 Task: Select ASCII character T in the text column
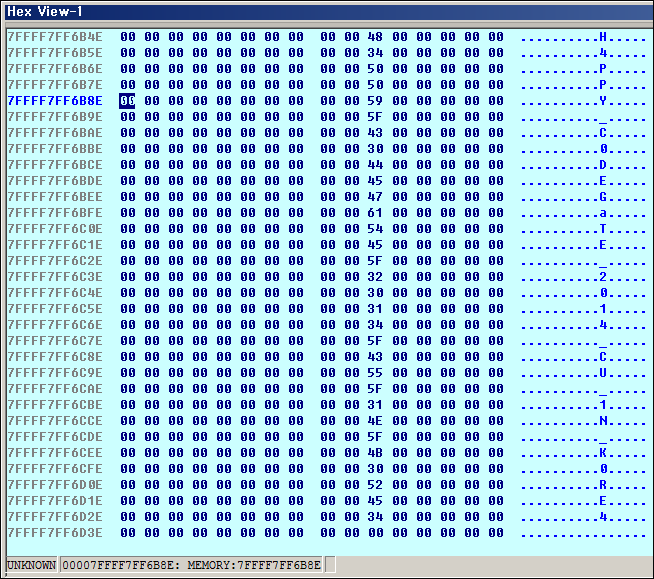pyautogui.click(x=603, y=229)
